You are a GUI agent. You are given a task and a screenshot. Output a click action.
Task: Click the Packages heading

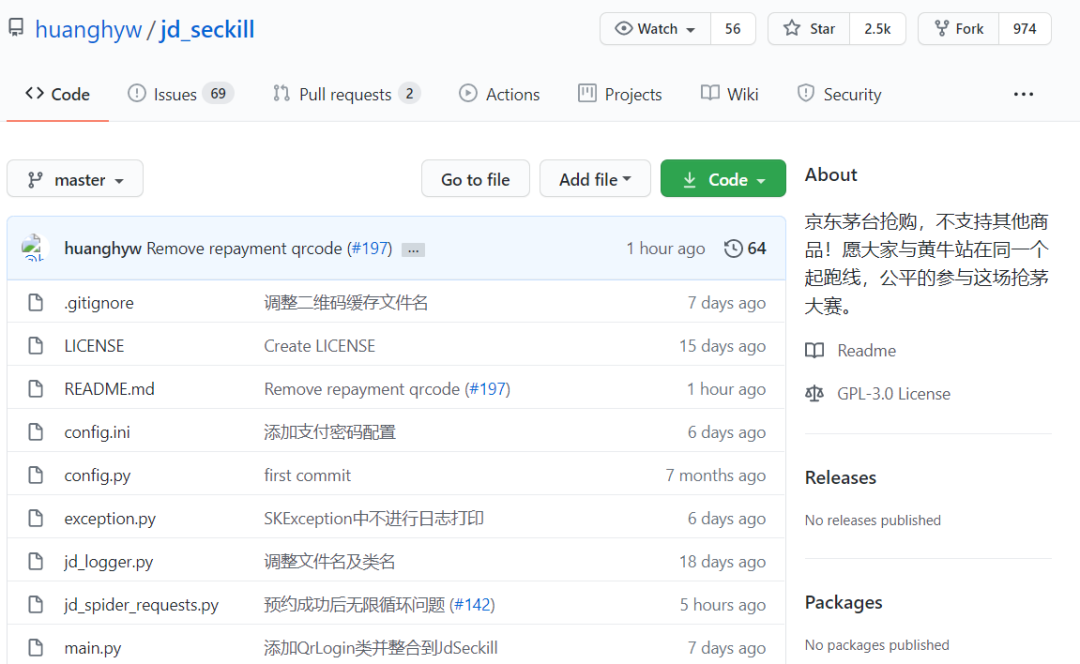[x=843, y=603]
